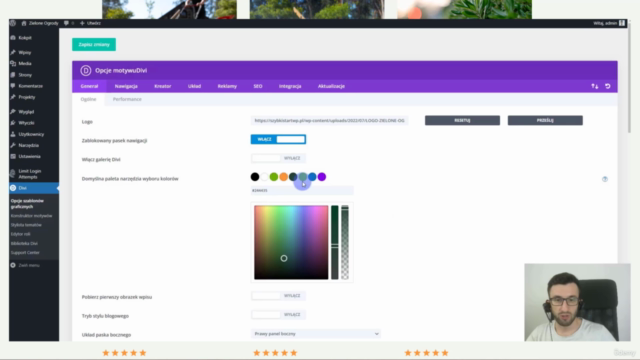Click the hex color value field
Image resolution: width=640 pixels, height=360 pixels.
click(x=302, y=191)
